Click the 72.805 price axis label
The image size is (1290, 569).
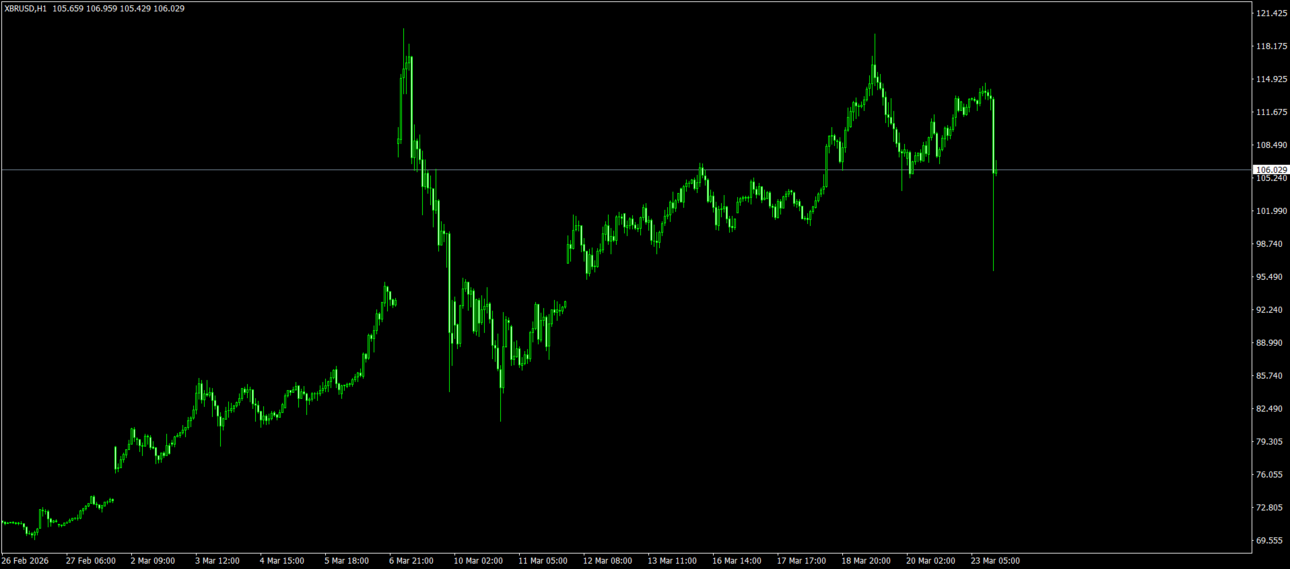(x=1271, y=508)
